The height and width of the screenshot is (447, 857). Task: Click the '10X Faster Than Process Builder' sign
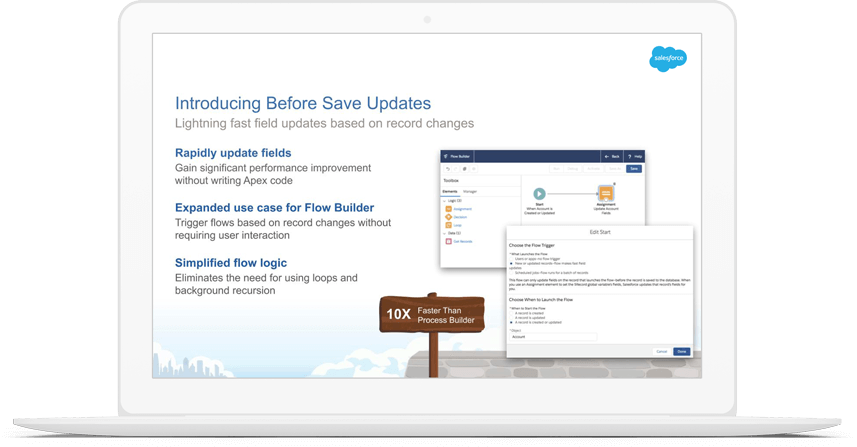coord(432,314)
